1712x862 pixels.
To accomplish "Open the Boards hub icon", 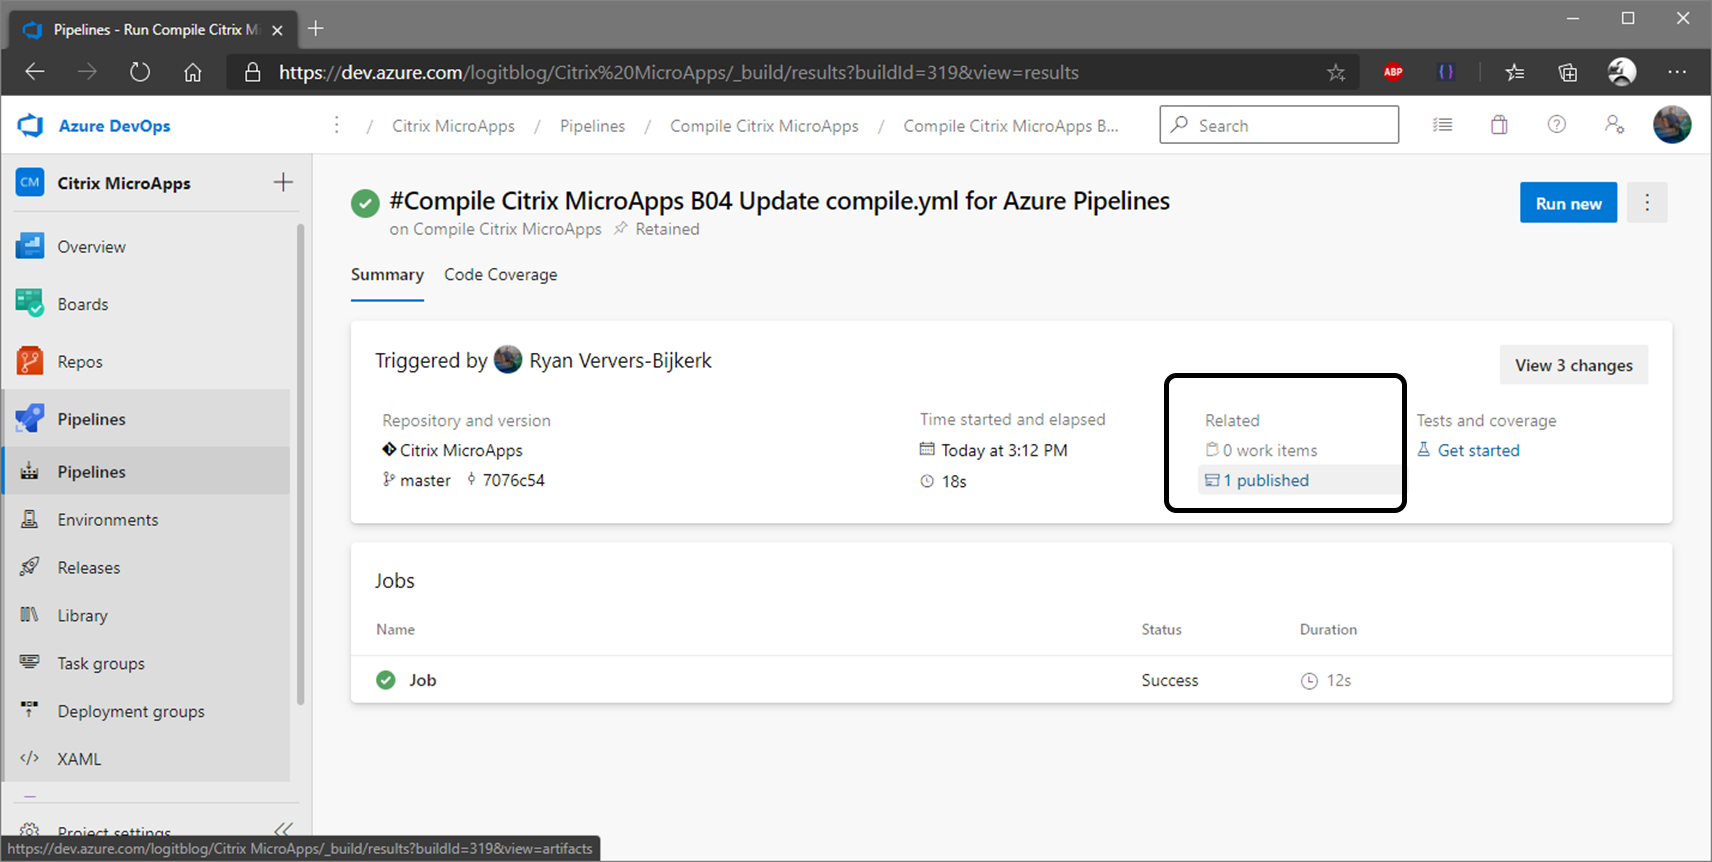I will coord(30,304).
